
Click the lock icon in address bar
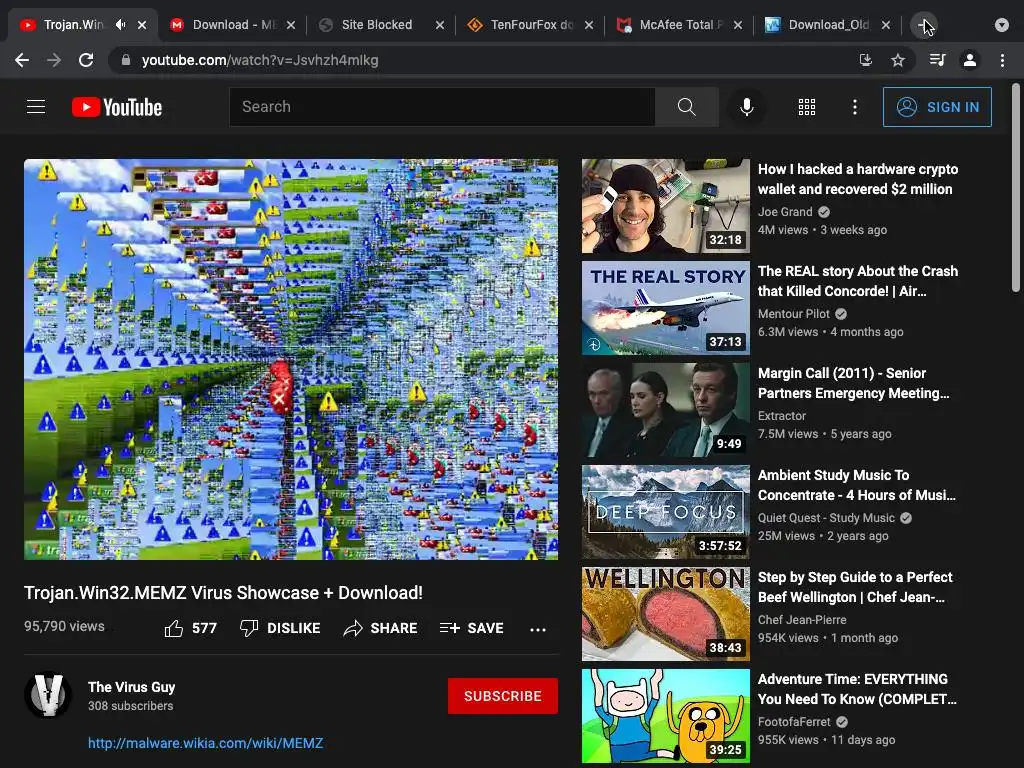(127, 60)
